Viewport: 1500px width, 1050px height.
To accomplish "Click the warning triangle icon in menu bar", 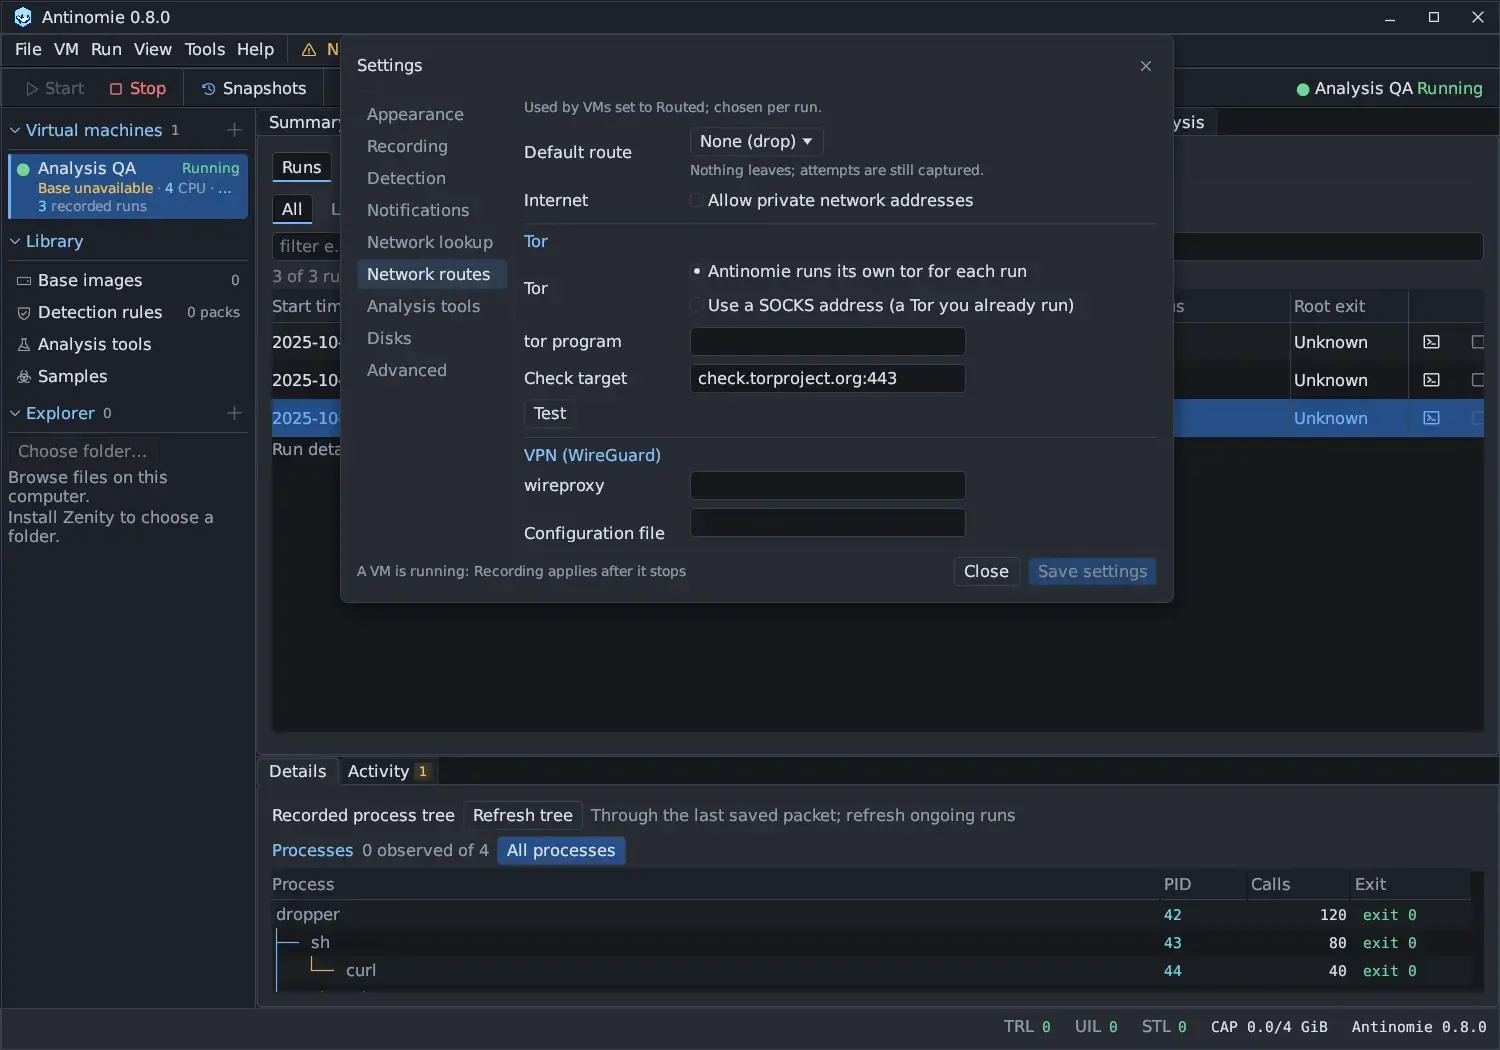I will 309,49.
